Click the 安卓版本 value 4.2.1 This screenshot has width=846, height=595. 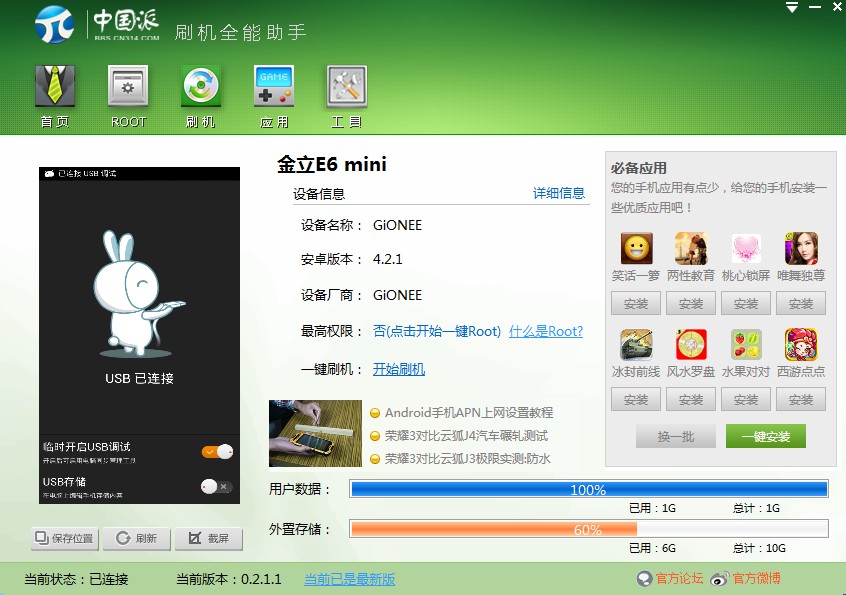tap(387, 259)
